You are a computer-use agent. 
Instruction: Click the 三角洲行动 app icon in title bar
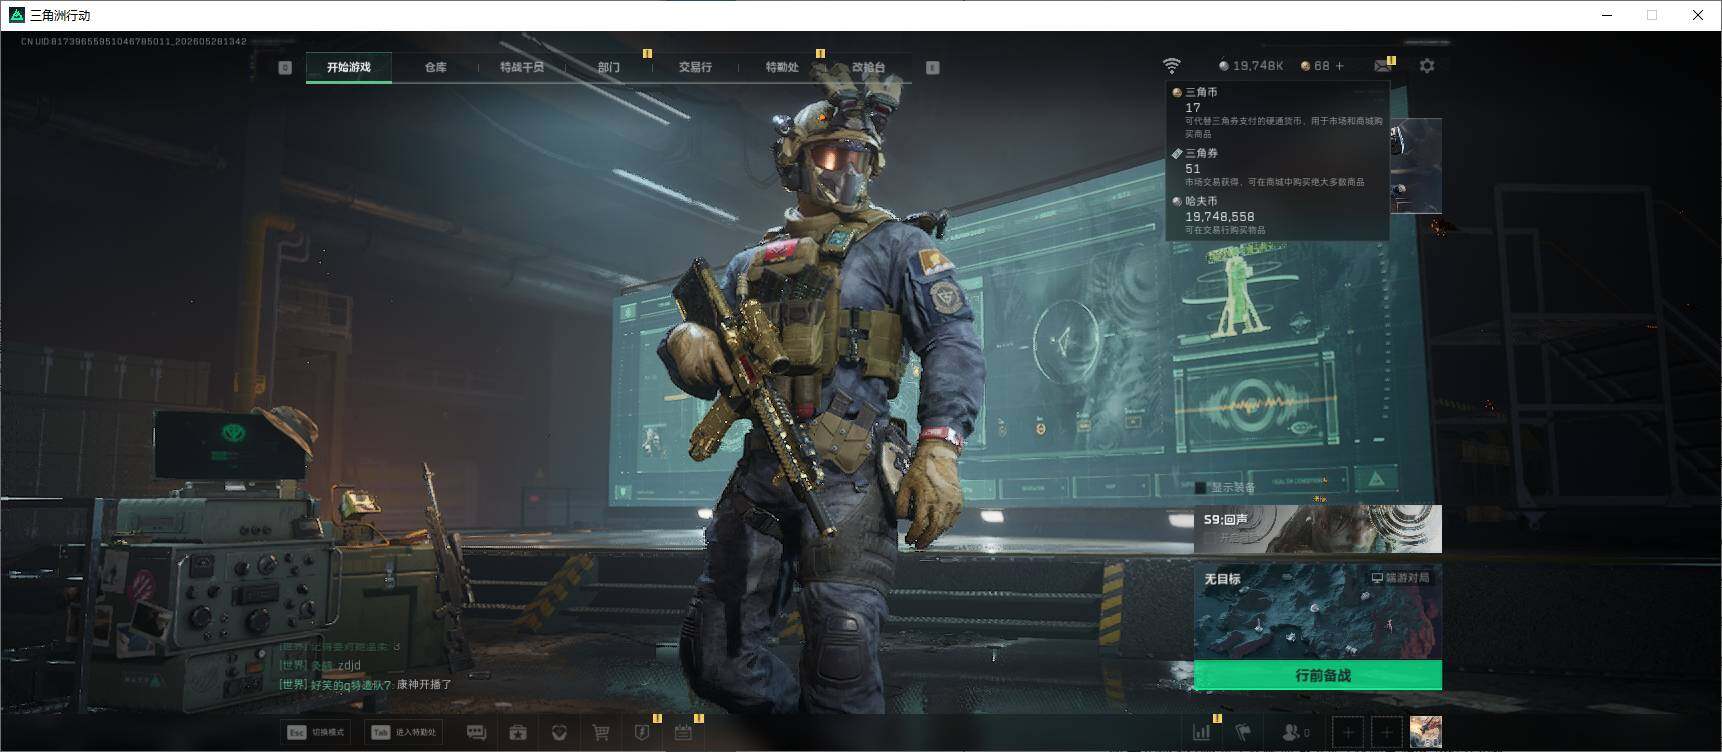tap(16, 15)
